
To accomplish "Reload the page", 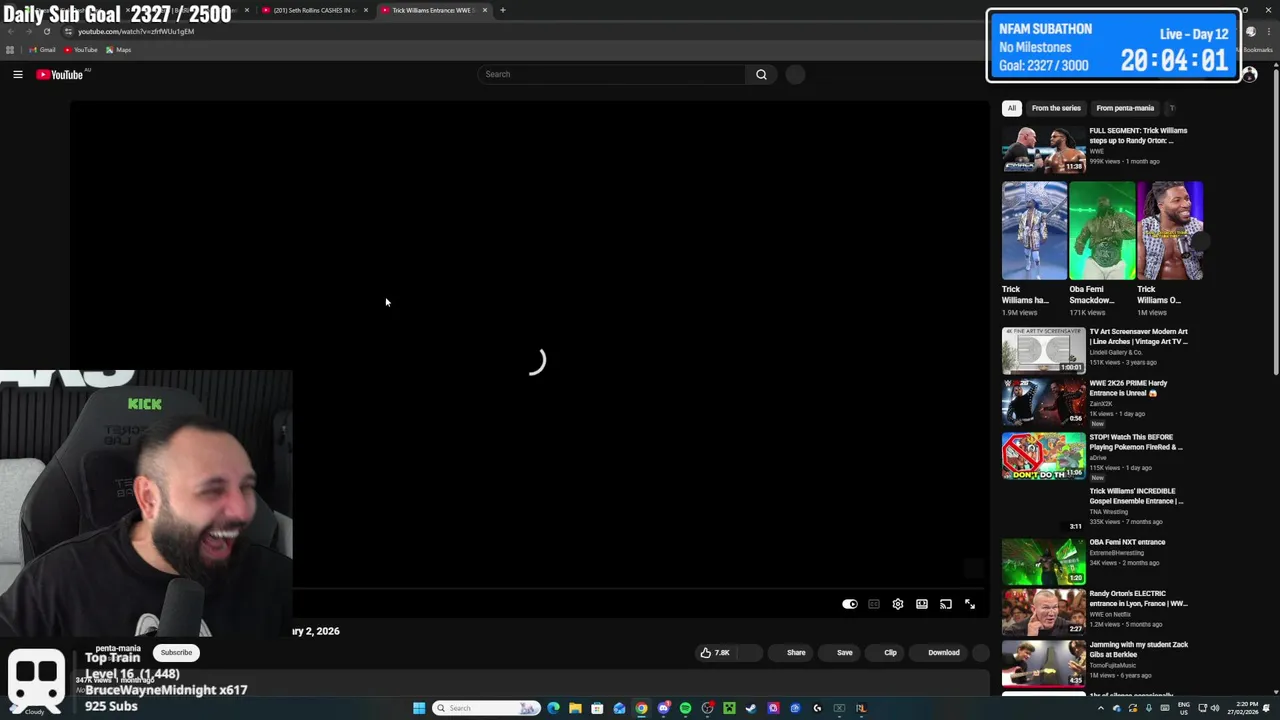I will pos(47,31).
